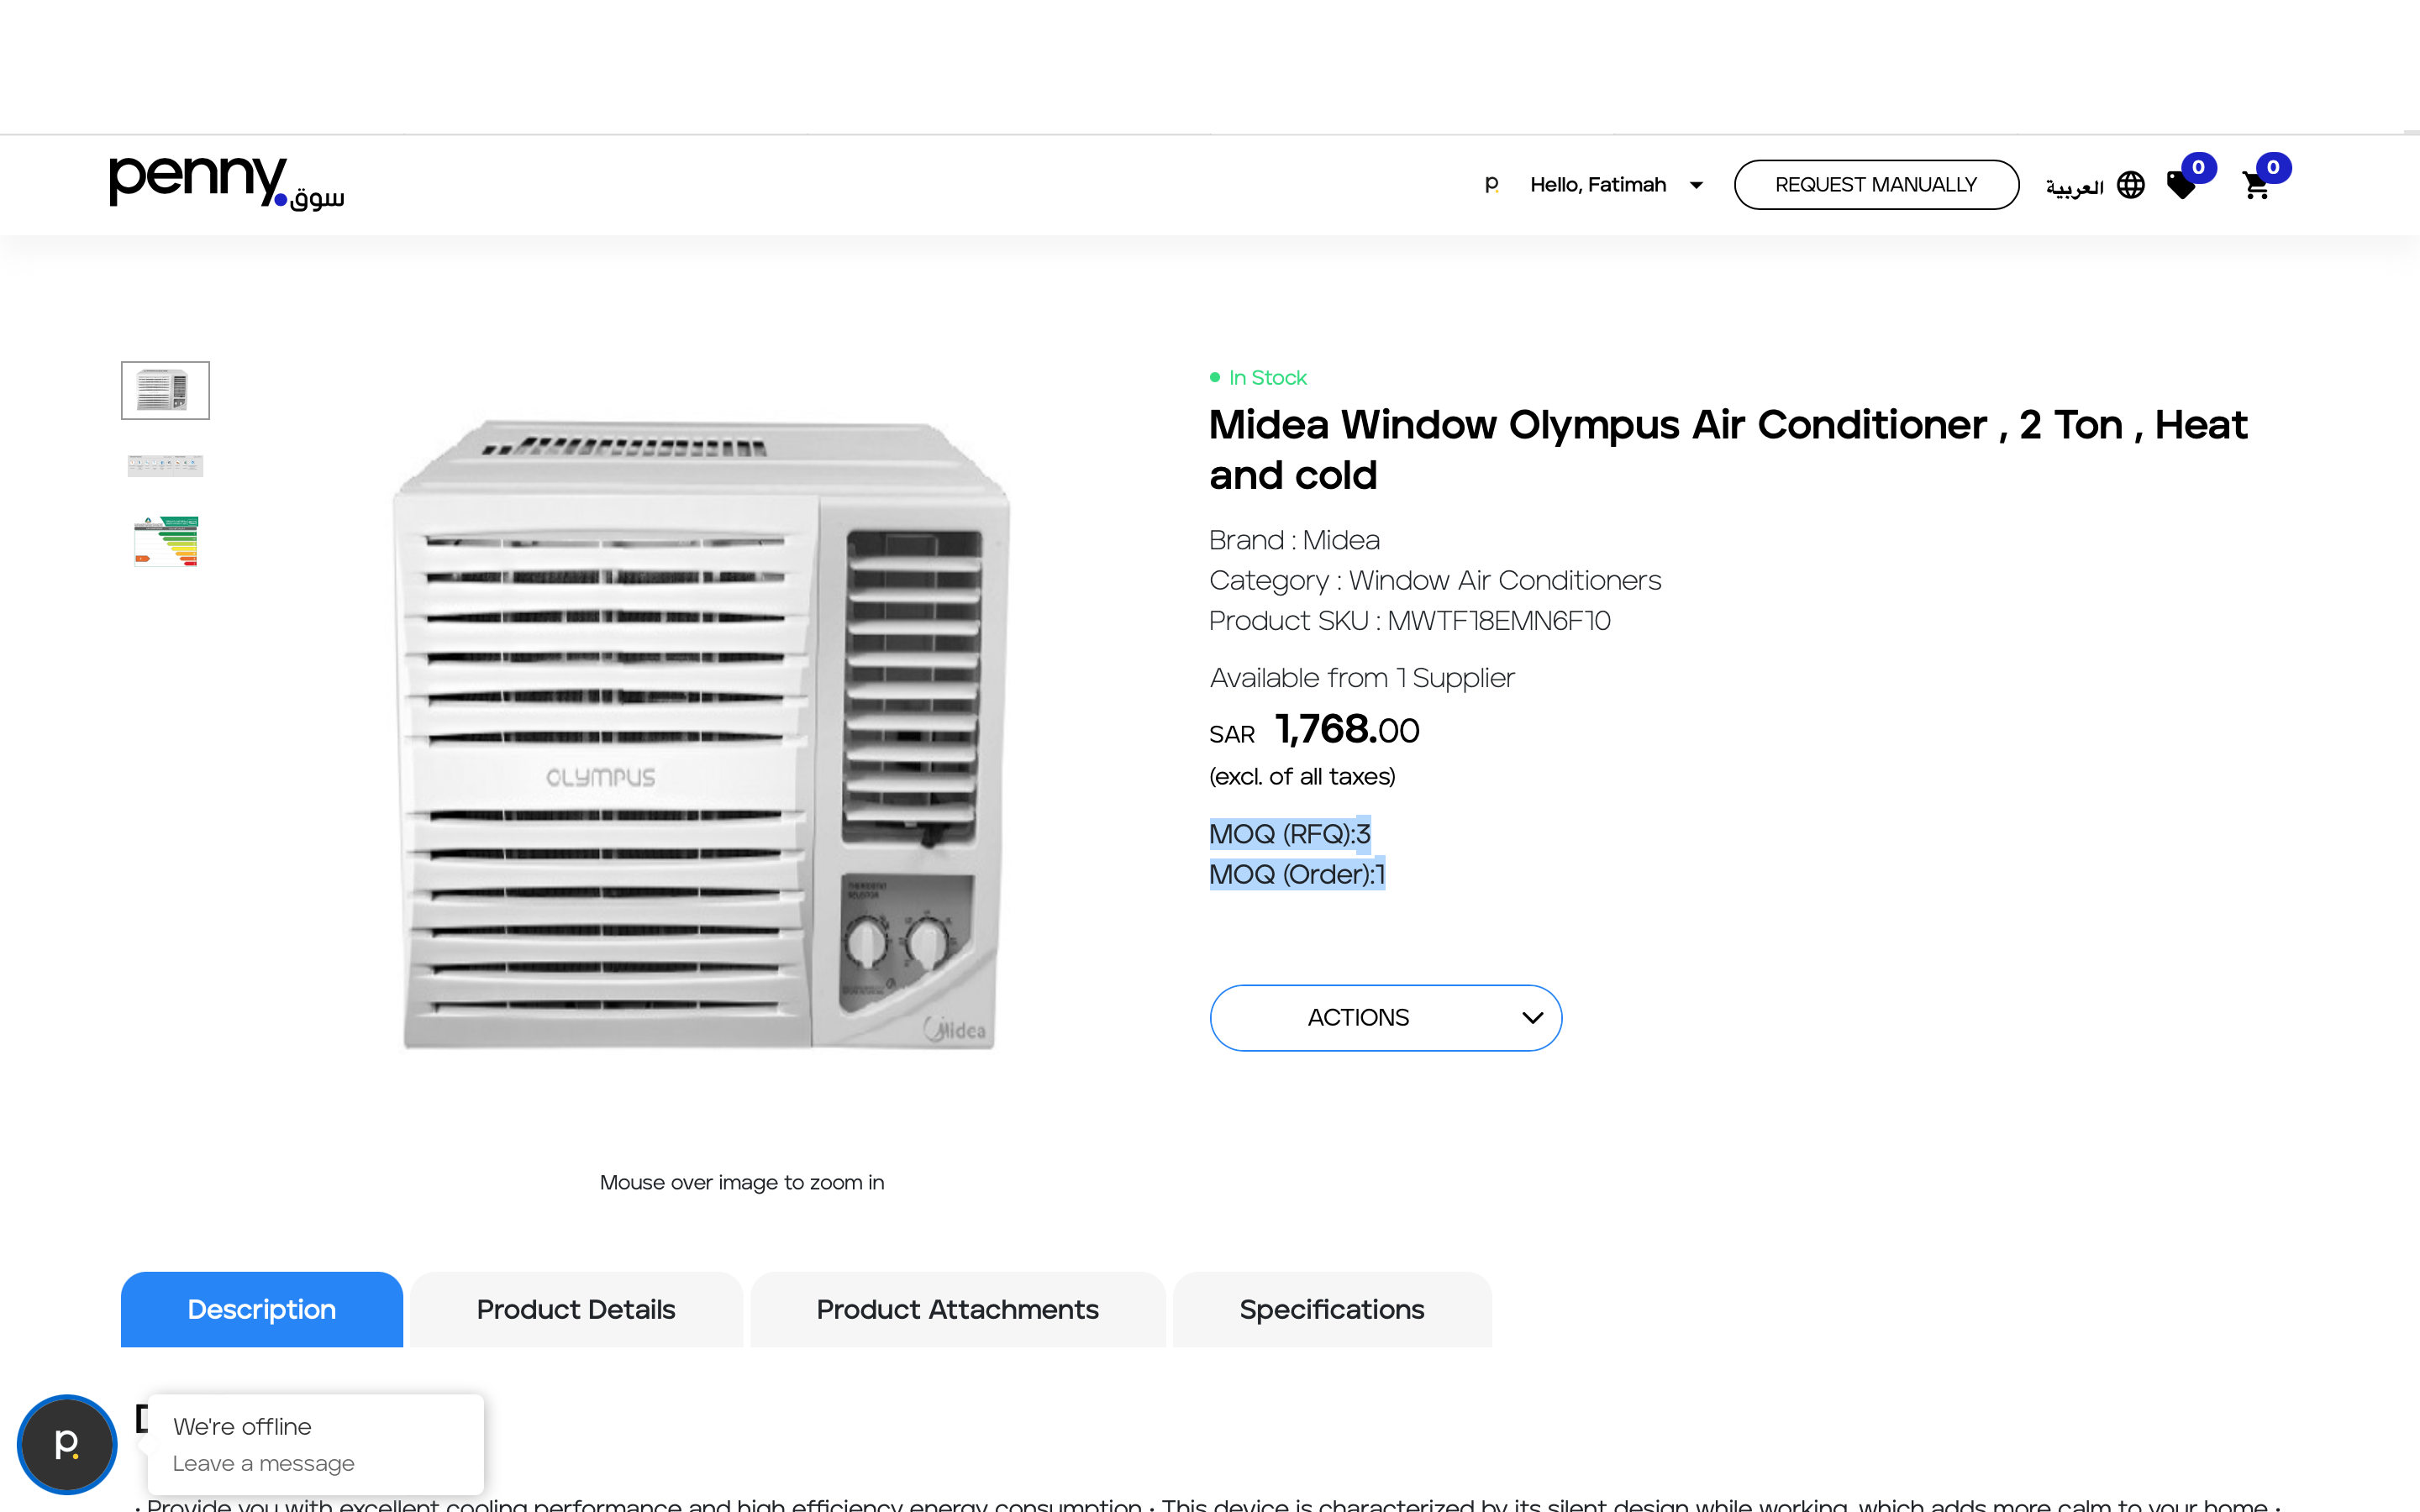Click the main air conditioner product image
This screenshot has height=1512, width=2420.
[700, 735]
